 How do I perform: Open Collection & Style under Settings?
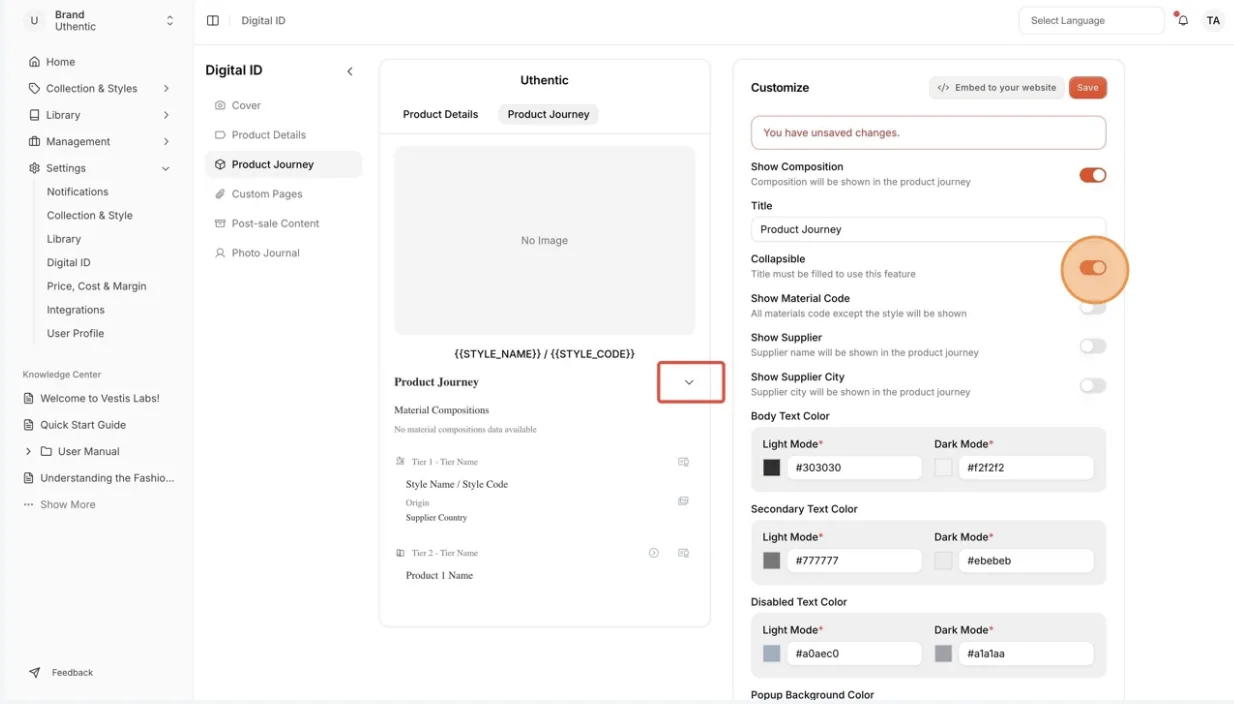[x=89, y=215]
